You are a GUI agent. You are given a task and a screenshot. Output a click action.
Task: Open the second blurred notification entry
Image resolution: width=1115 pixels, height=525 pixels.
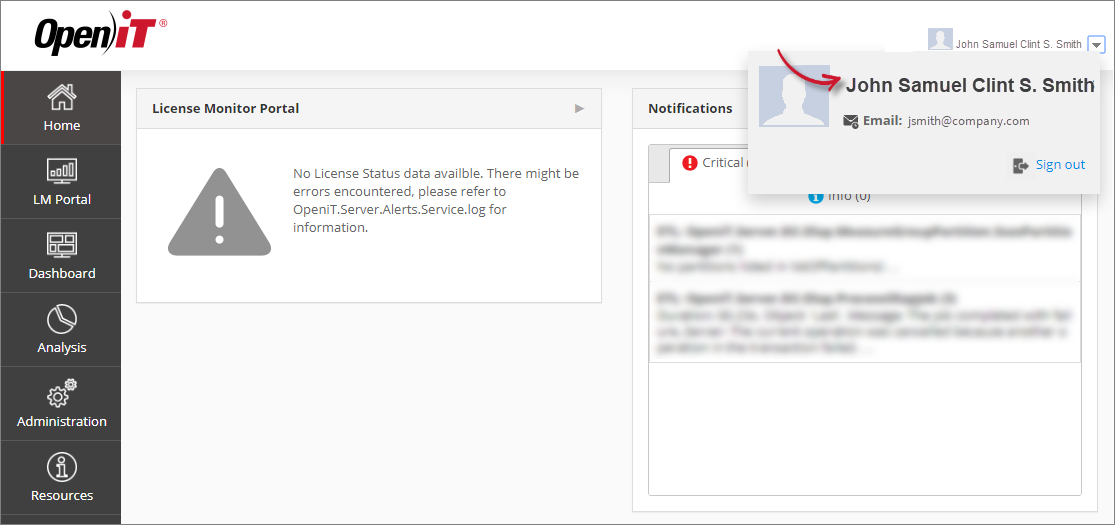pos(865,321)
